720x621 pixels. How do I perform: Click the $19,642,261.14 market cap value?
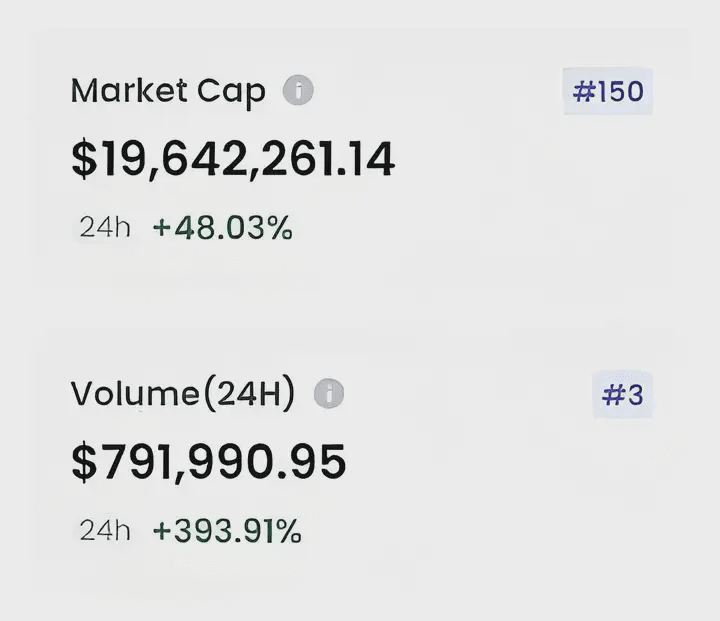233,160
